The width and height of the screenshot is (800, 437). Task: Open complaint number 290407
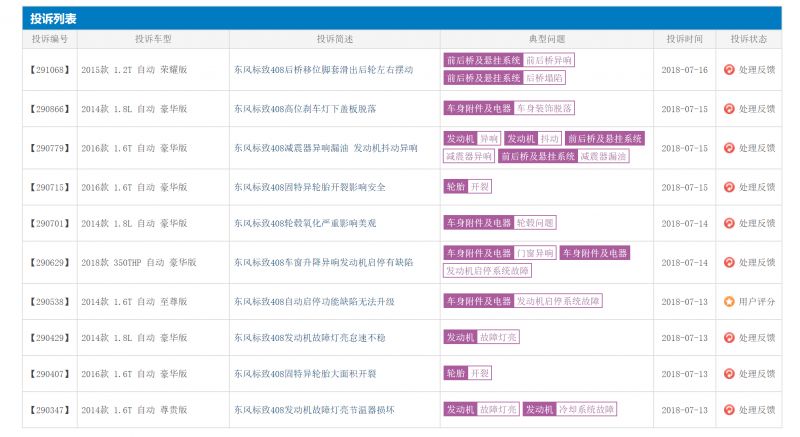(x=49, y=374)
